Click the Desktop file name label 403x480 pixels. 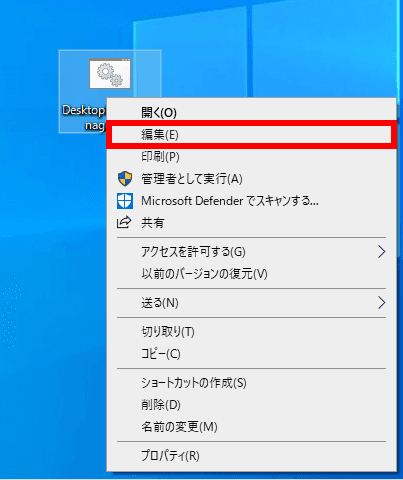pos(84,118)
